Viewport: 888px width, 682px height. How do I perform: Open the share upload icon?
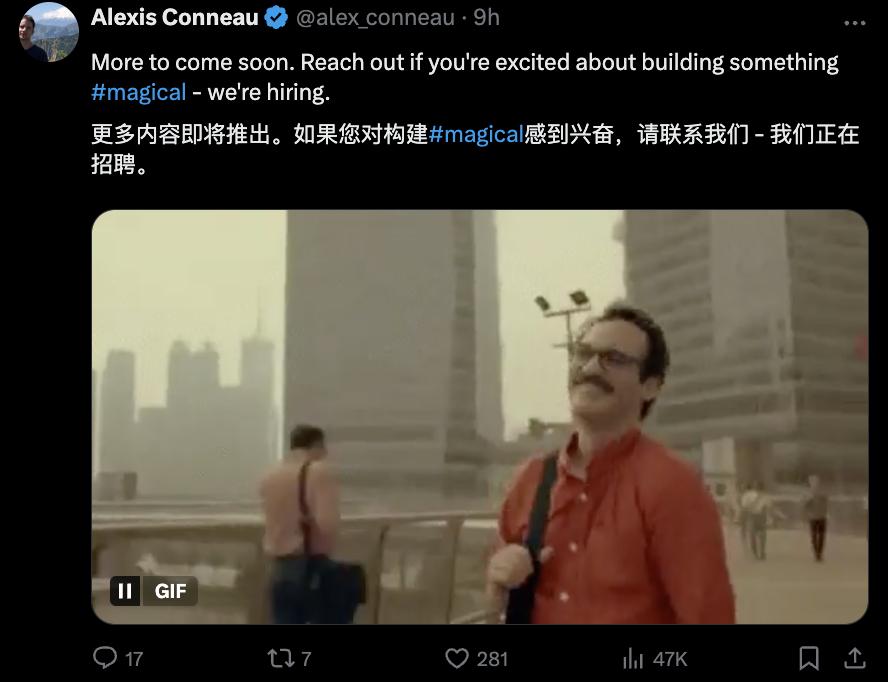855,658
